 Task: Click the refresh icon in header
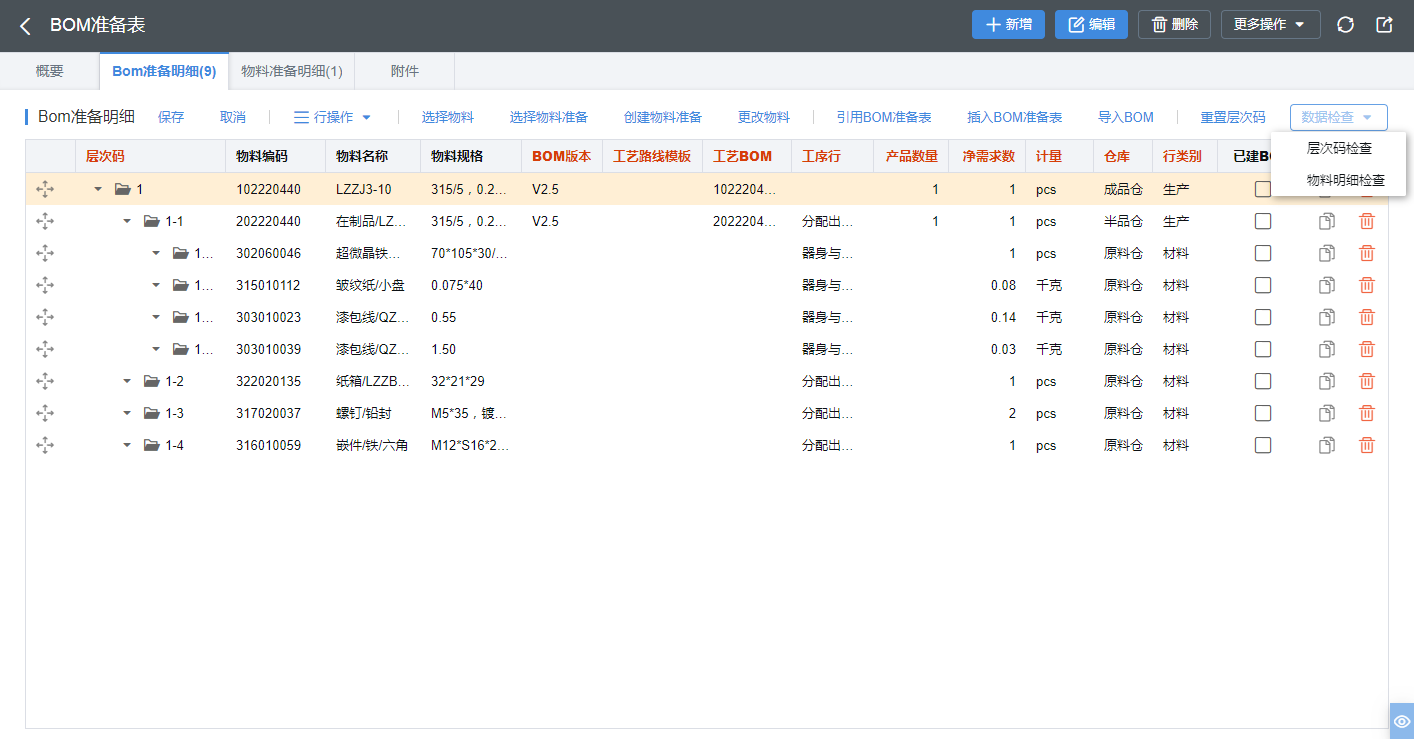tap(1346, 25)
